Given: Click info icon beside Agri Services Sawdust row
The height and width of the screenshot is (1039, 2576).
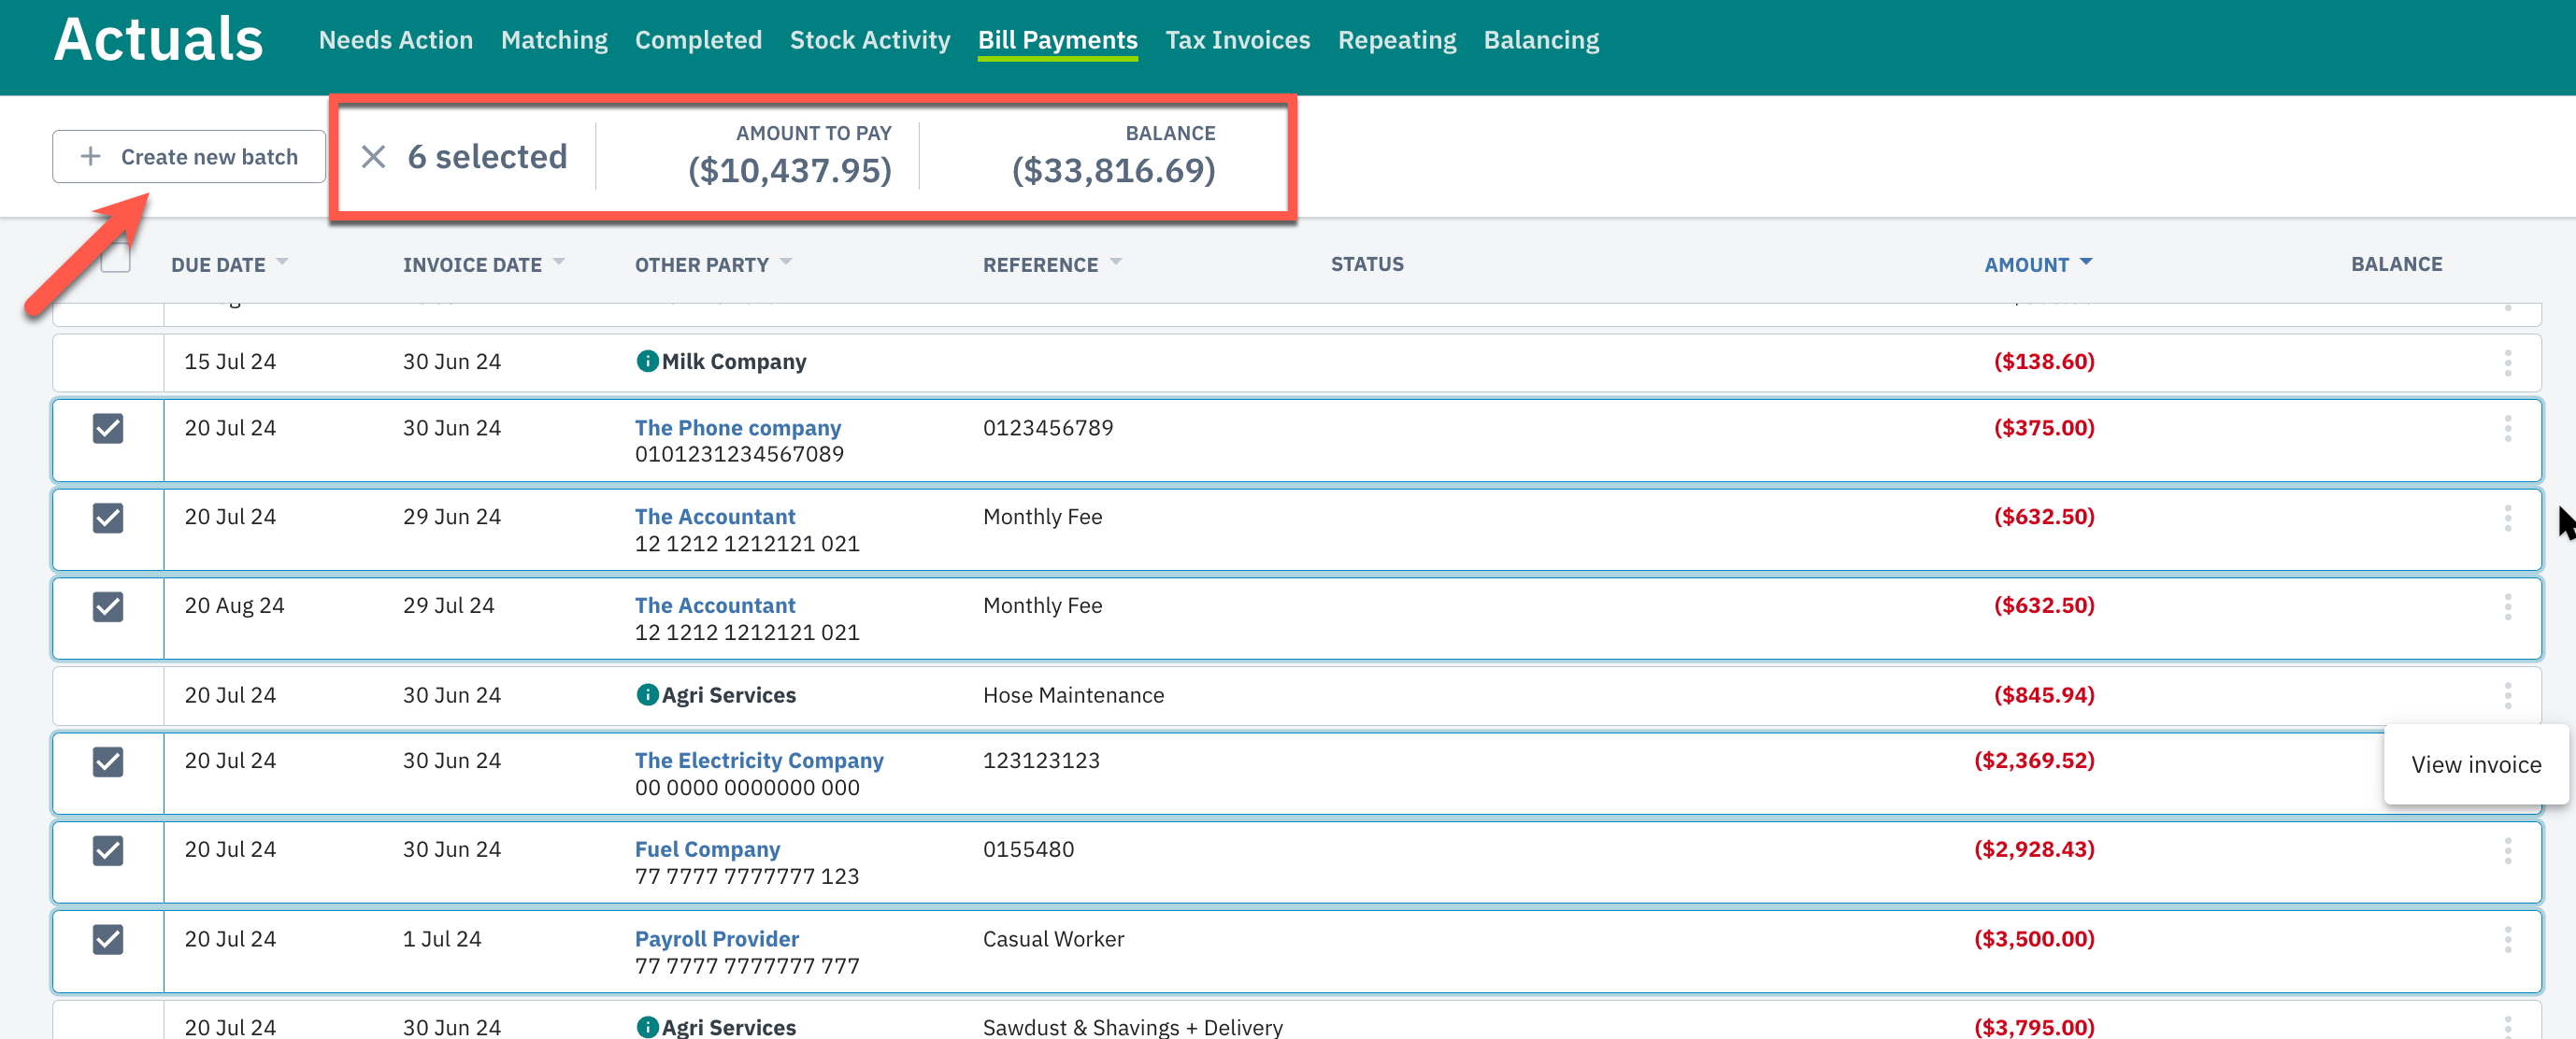Looking at the screenshot, I should point(647,1027).
